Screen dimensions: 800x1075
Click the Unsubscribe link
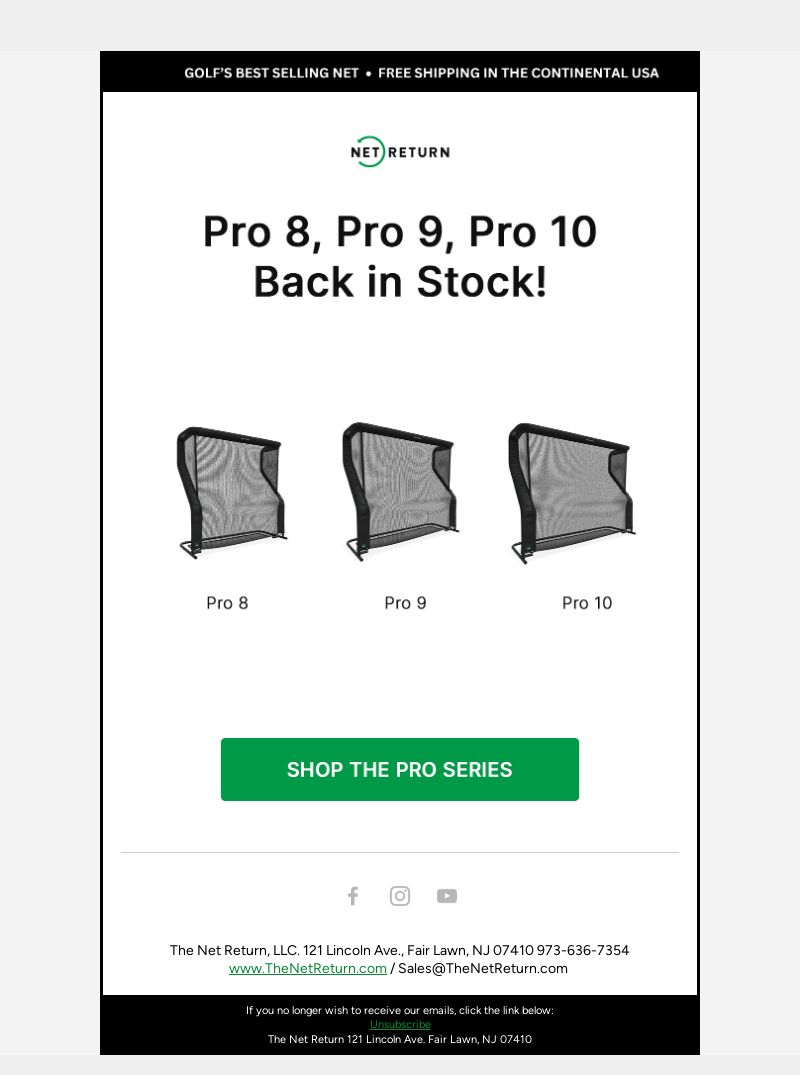point(400,1024)
